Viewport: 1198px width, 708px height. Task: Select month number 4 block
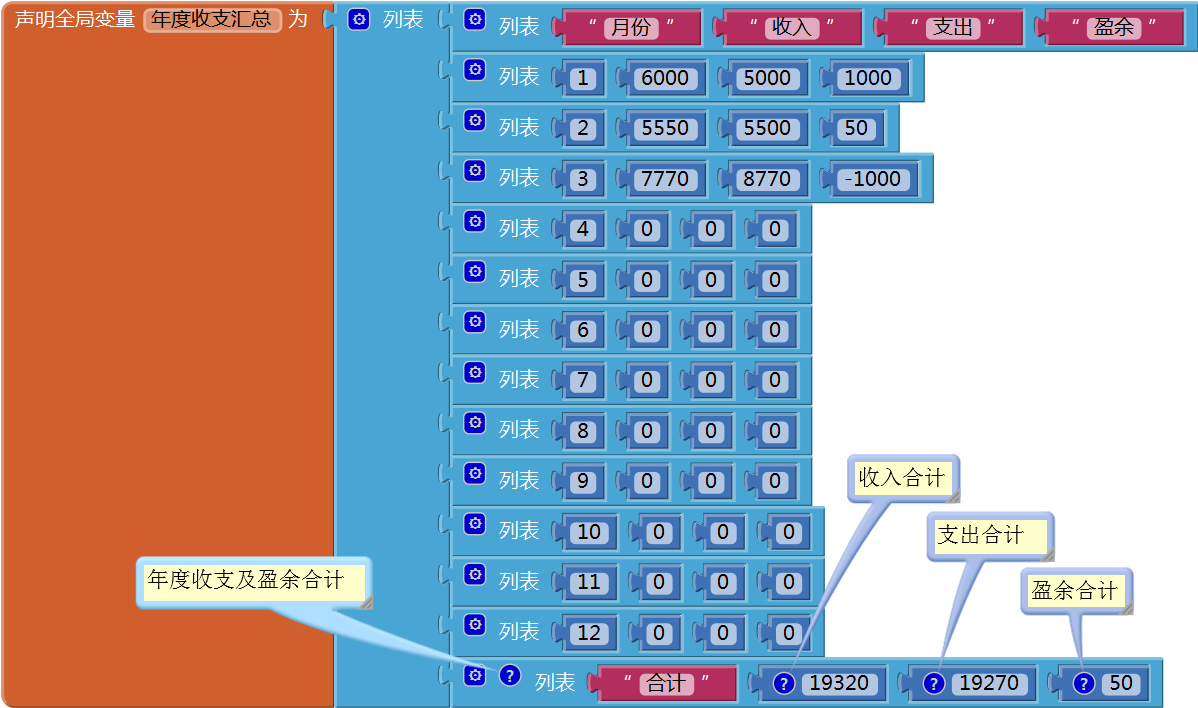tap(583, 229)
